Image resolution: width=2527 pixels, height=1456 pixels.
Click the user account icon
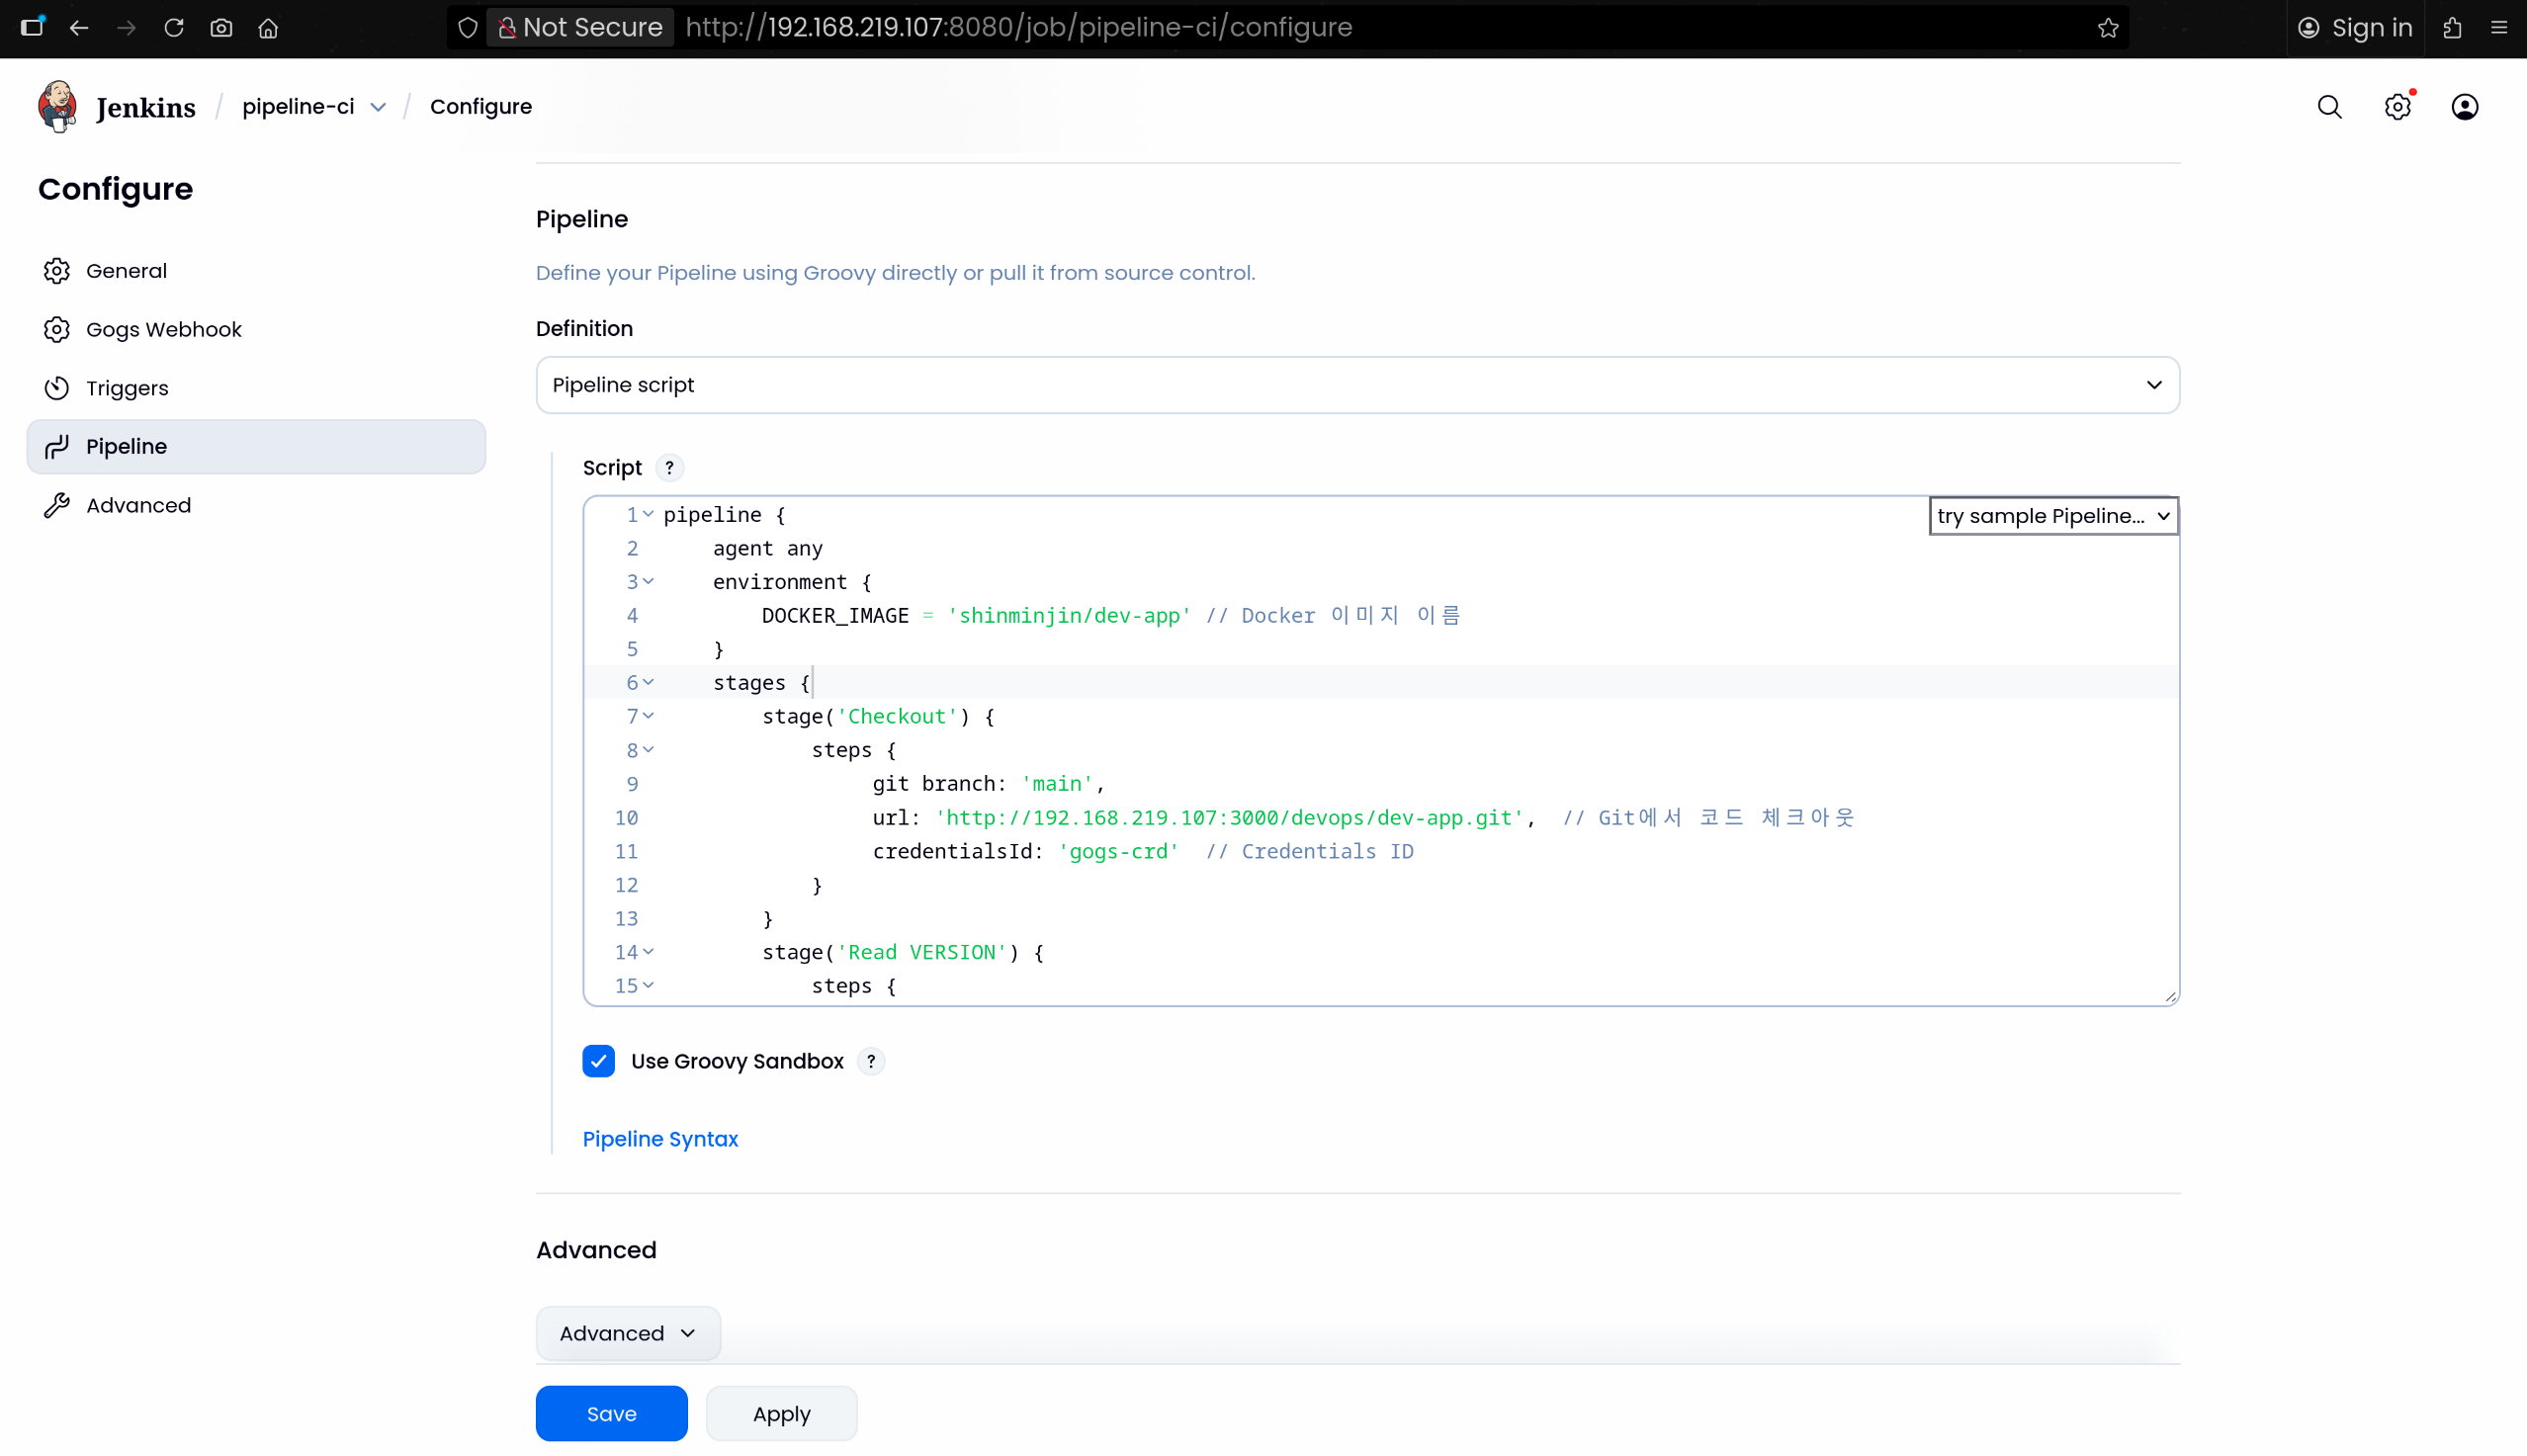coord(2464,107)
